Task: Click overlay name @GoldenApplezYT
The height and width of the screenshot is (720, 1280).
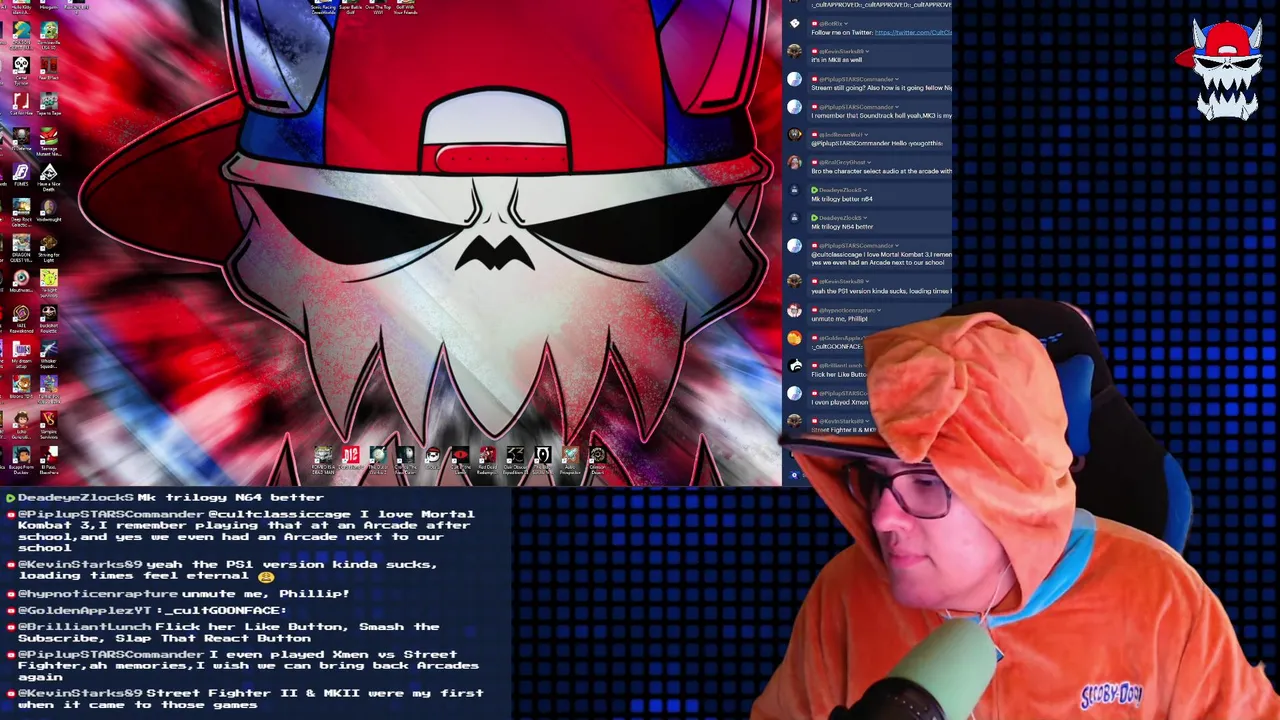Action: tap(85, 610)
